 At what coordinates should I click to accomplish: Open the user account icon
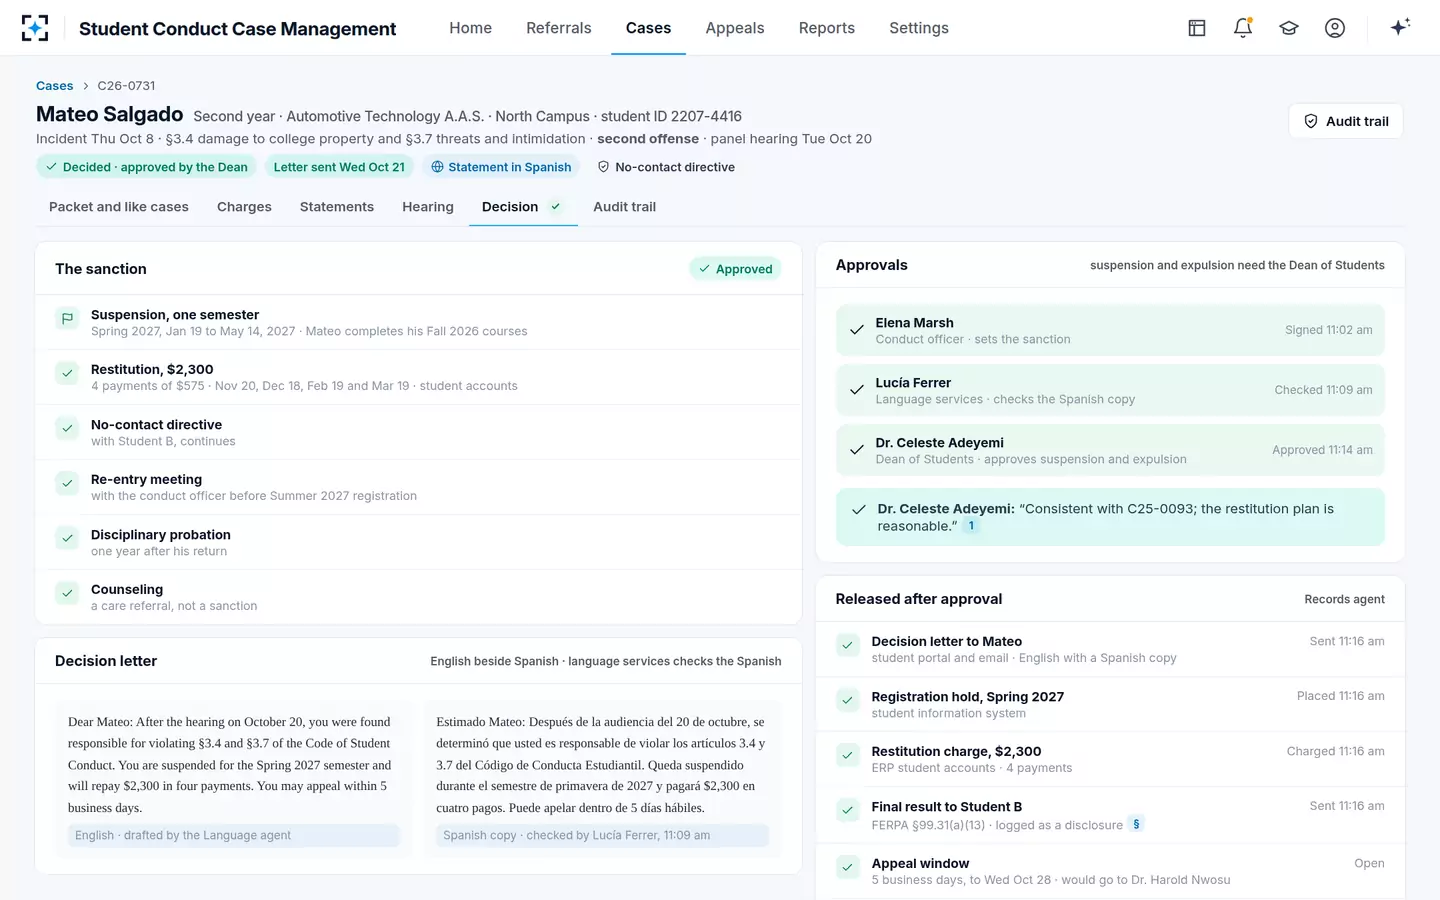point(1335,28)
